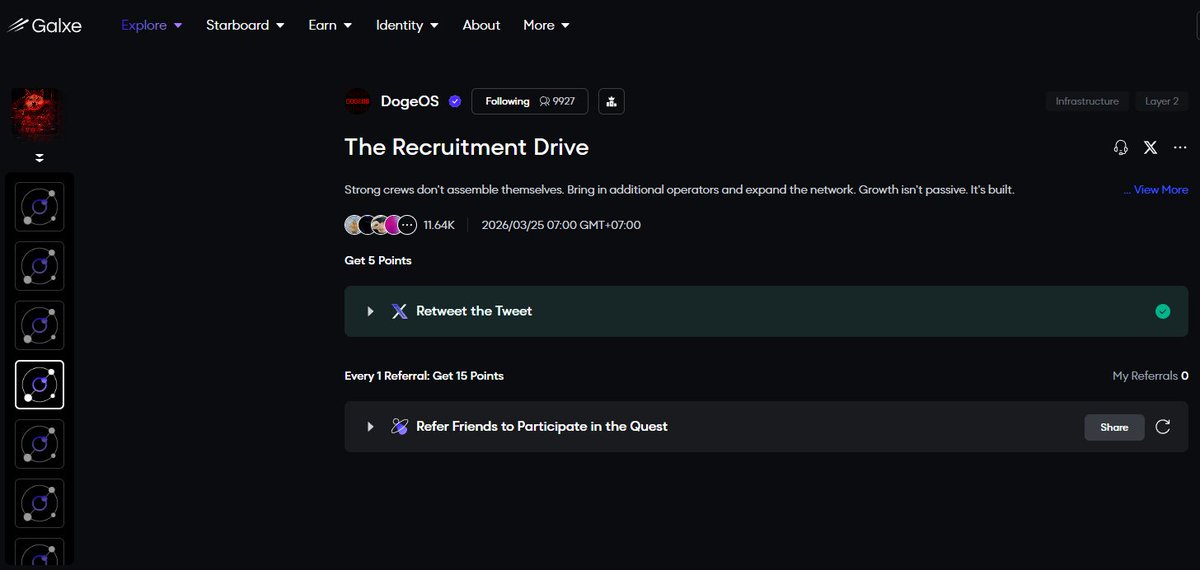Expand the Retweet the Tweet task
1200x570 pixels.
click(370, 311)
